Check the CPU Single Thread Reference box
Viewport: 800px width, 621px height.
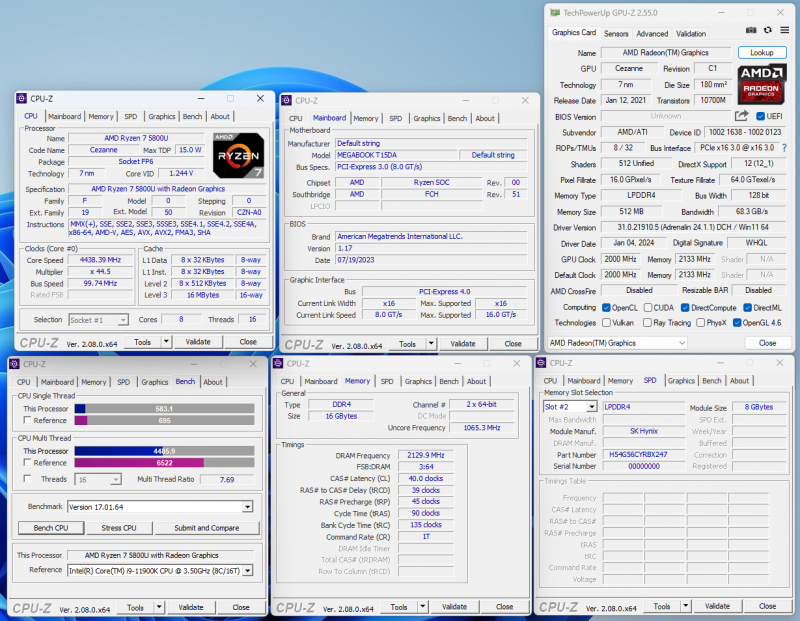[26, 420]
